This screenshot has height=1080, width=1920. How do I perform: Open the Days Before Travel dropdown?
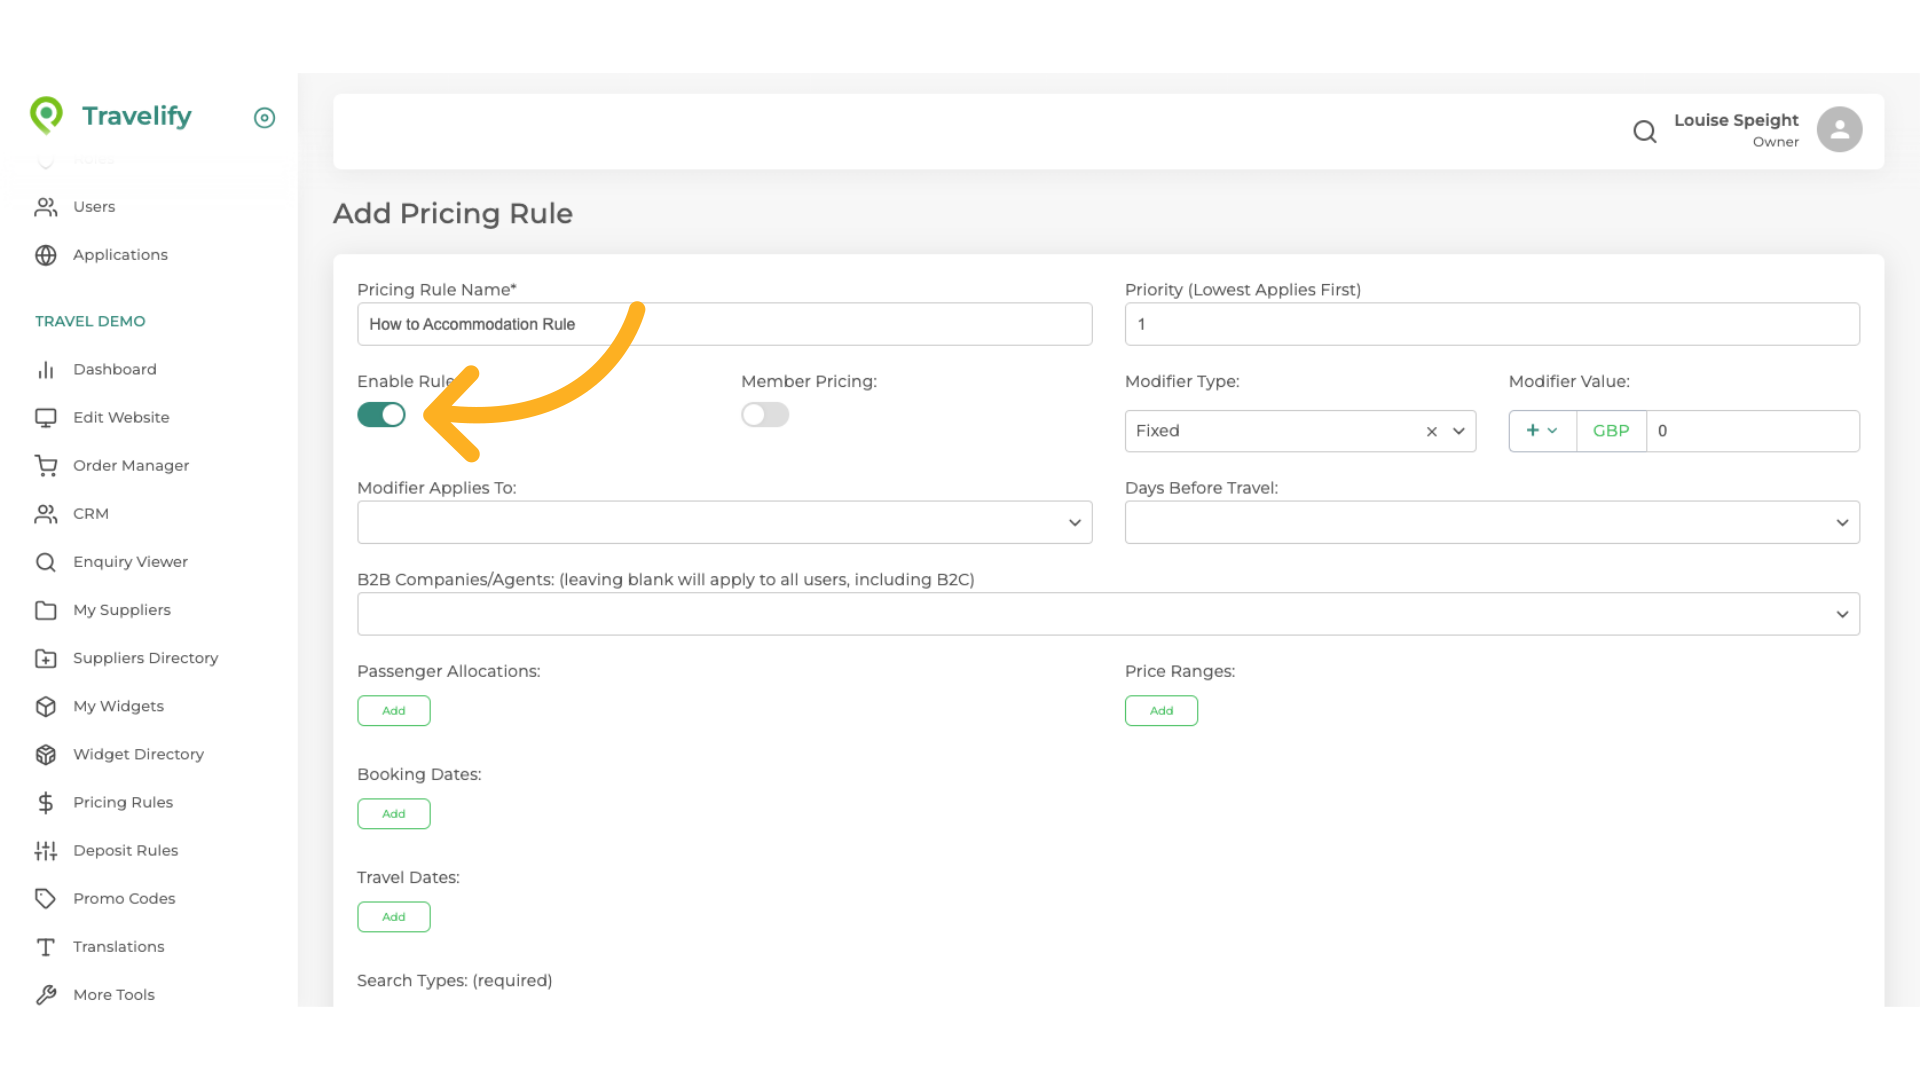tap(1491, 522)
